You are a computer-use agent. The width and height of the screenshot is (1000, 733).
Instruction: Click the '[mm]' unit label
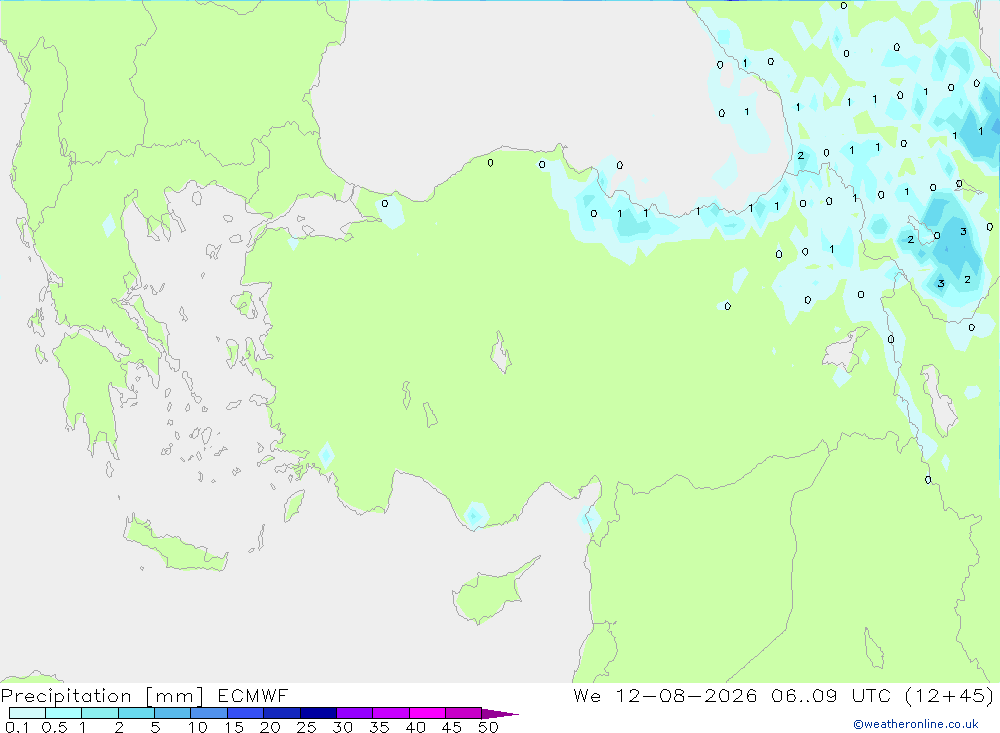point(174,695)
